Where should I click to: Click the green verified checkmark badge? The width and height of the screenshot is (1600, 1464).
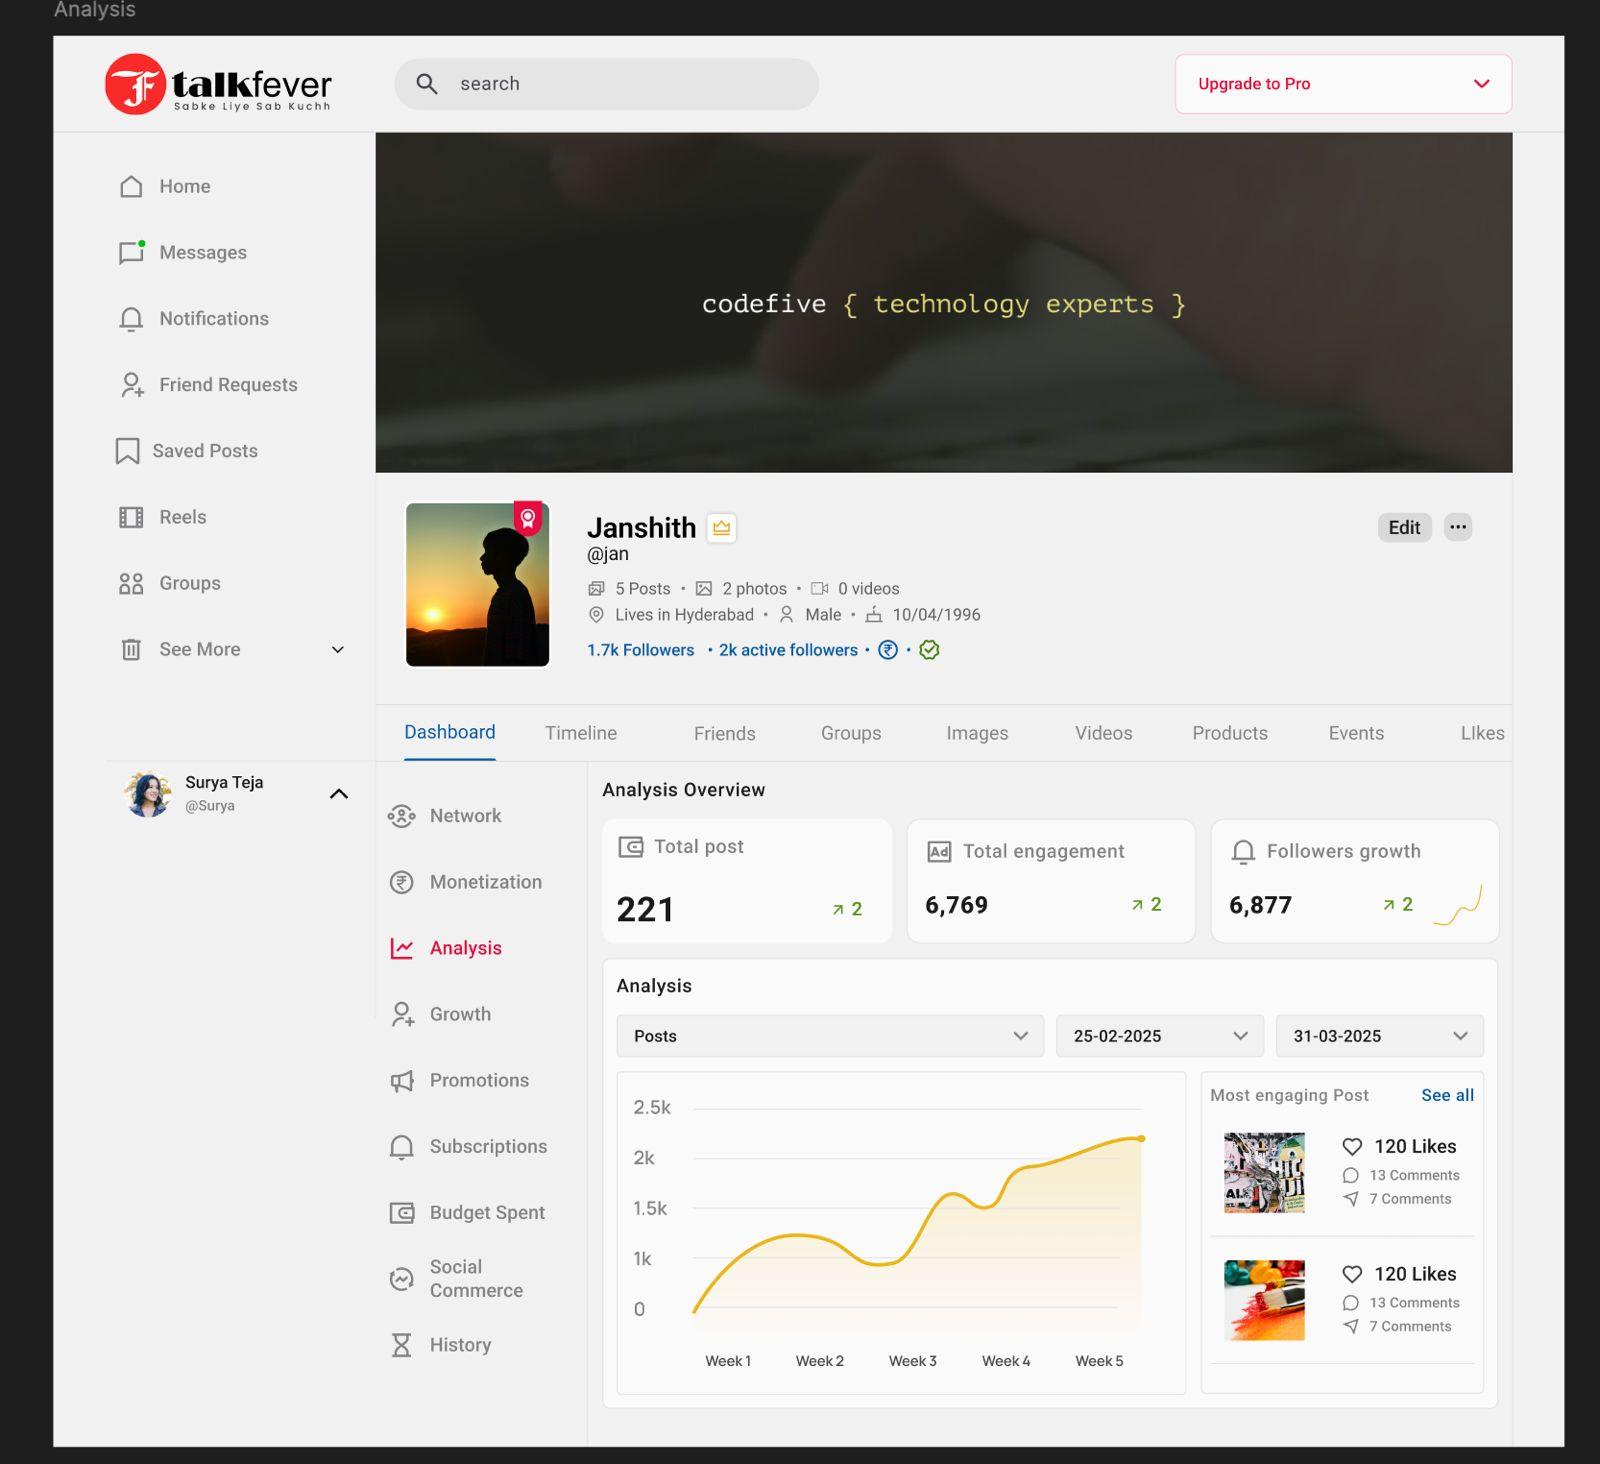pyautogui.click(x=929, y=650)
